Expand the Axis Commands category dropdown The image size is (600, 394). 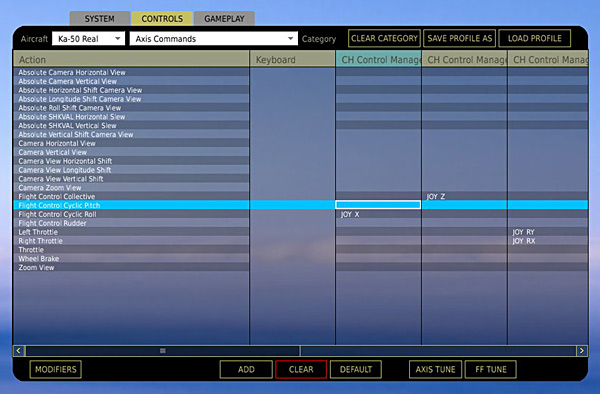pyautogui.click(x=214, y=39)
